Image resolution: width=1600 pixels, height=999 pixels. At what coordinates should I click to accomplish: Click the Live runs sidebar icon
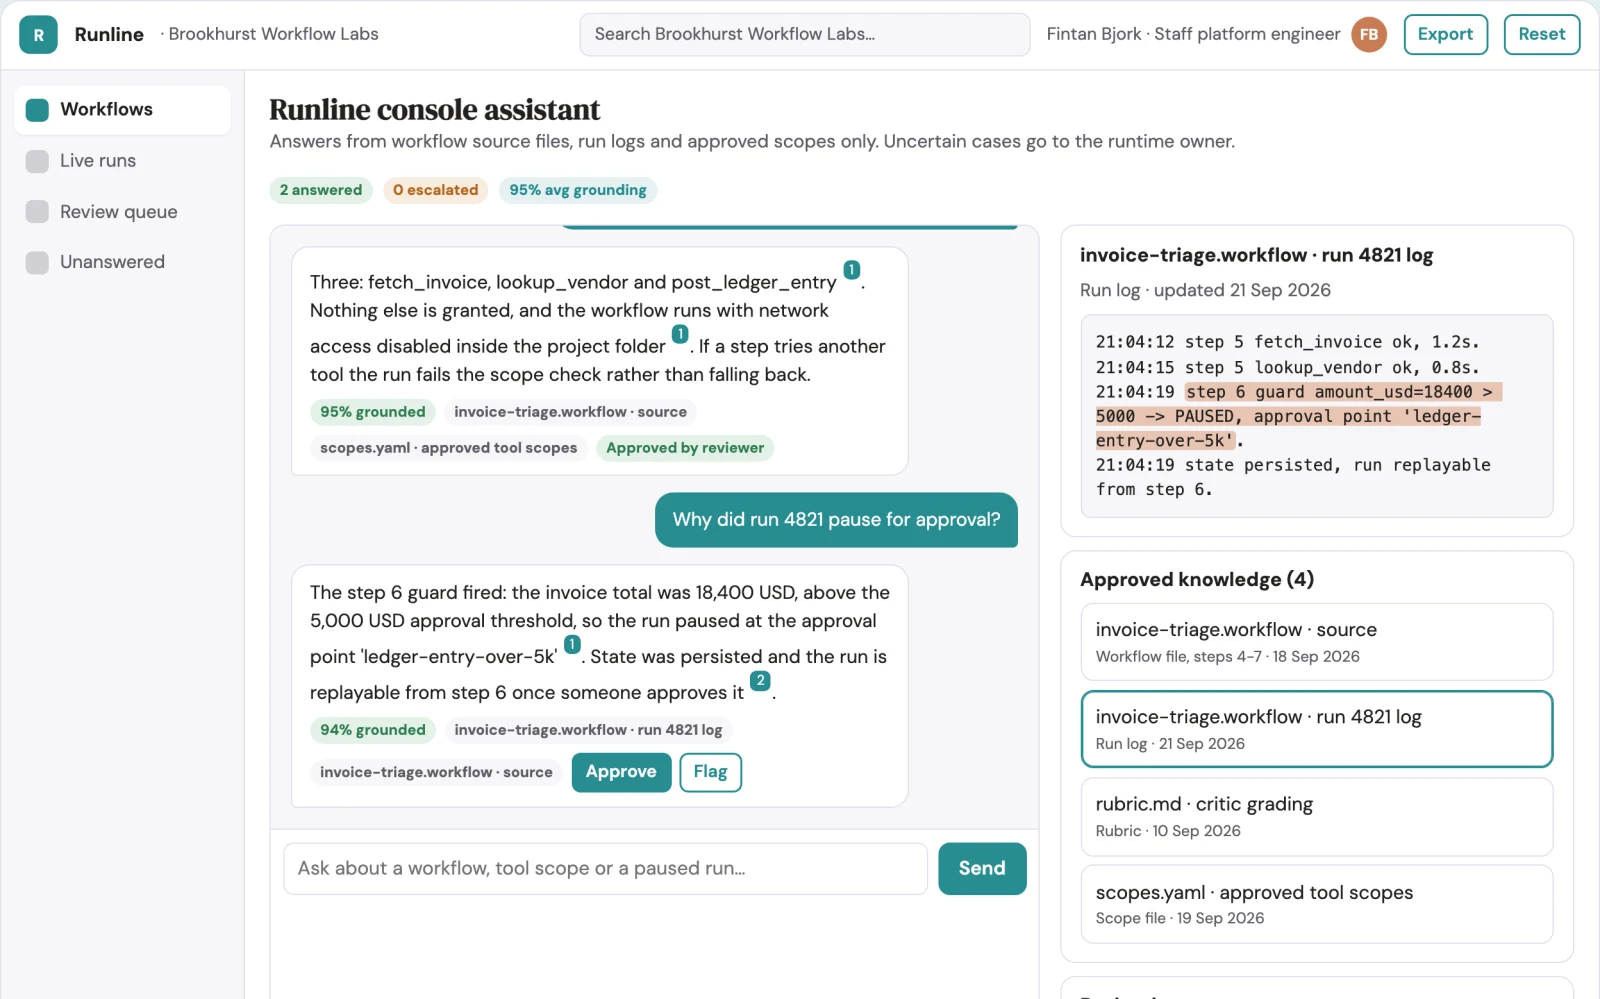coord(37,161)
